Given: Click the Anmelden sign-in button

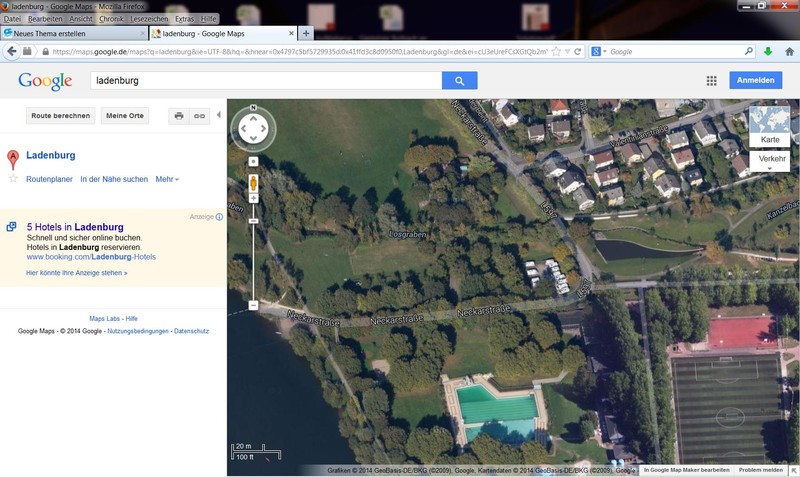Looking at the screenshot, I should [x=755, y=81].
